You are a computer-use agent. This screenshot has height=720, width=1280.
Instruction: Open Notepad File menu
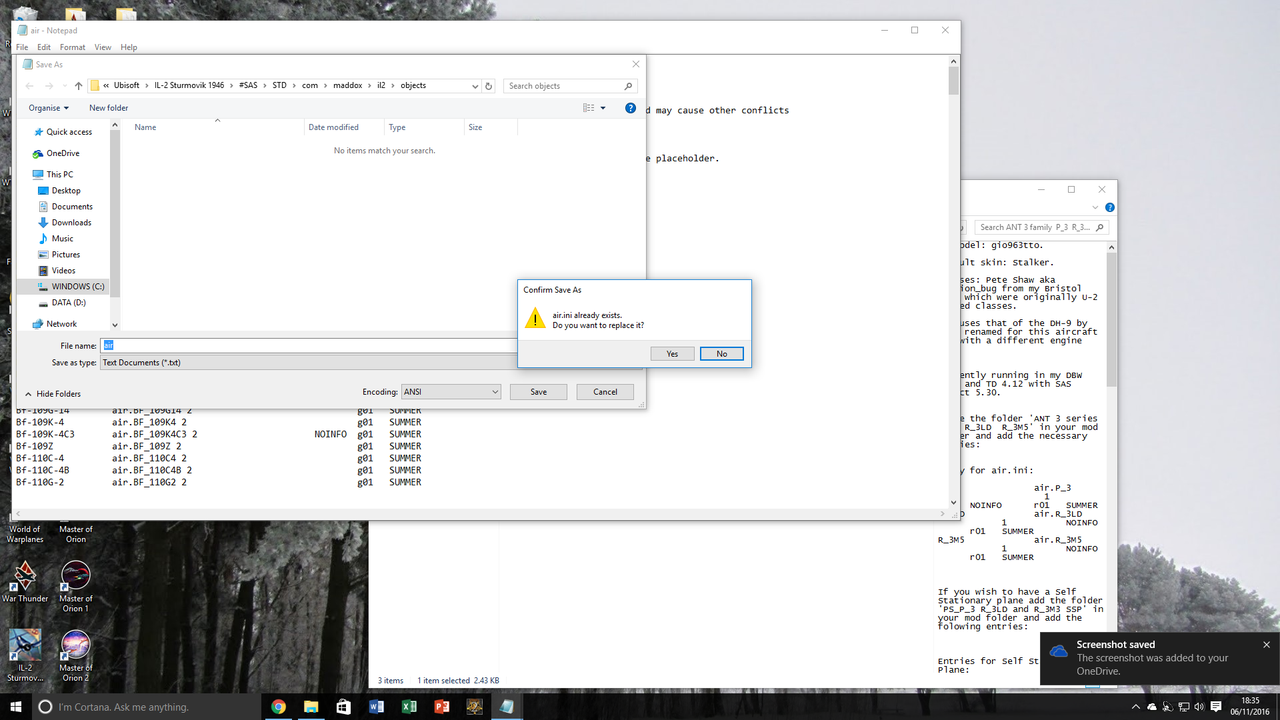click(22, 47)
